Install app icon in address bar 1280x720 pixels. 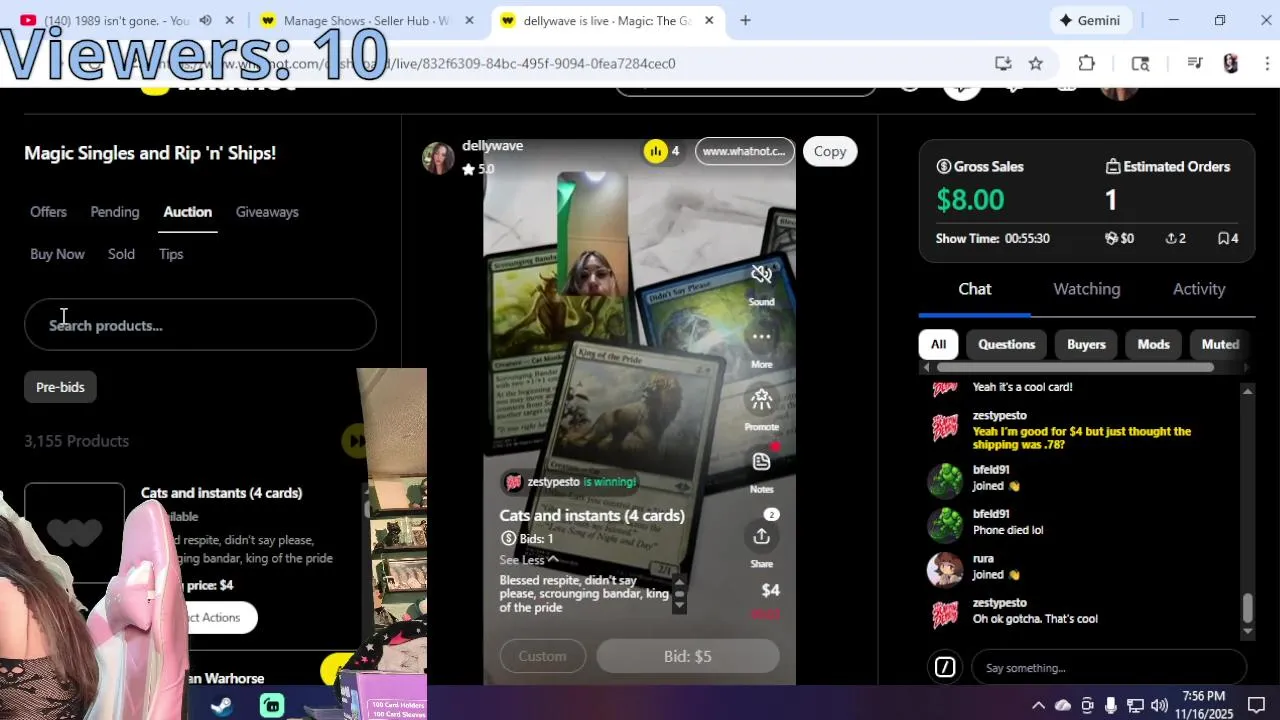point(1003,63)
